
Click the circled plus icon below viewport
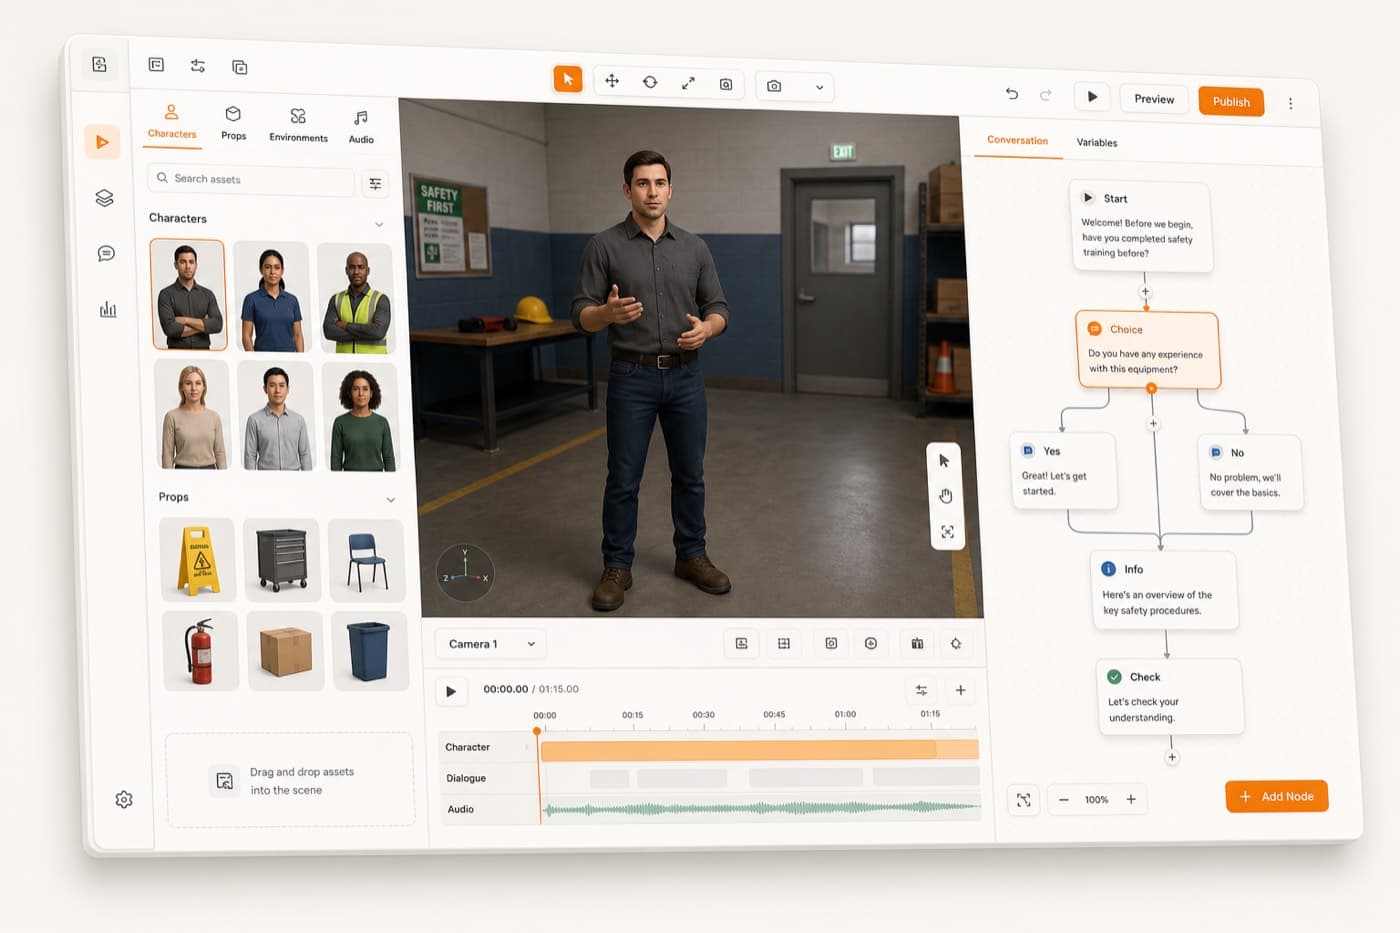[871, 643]
